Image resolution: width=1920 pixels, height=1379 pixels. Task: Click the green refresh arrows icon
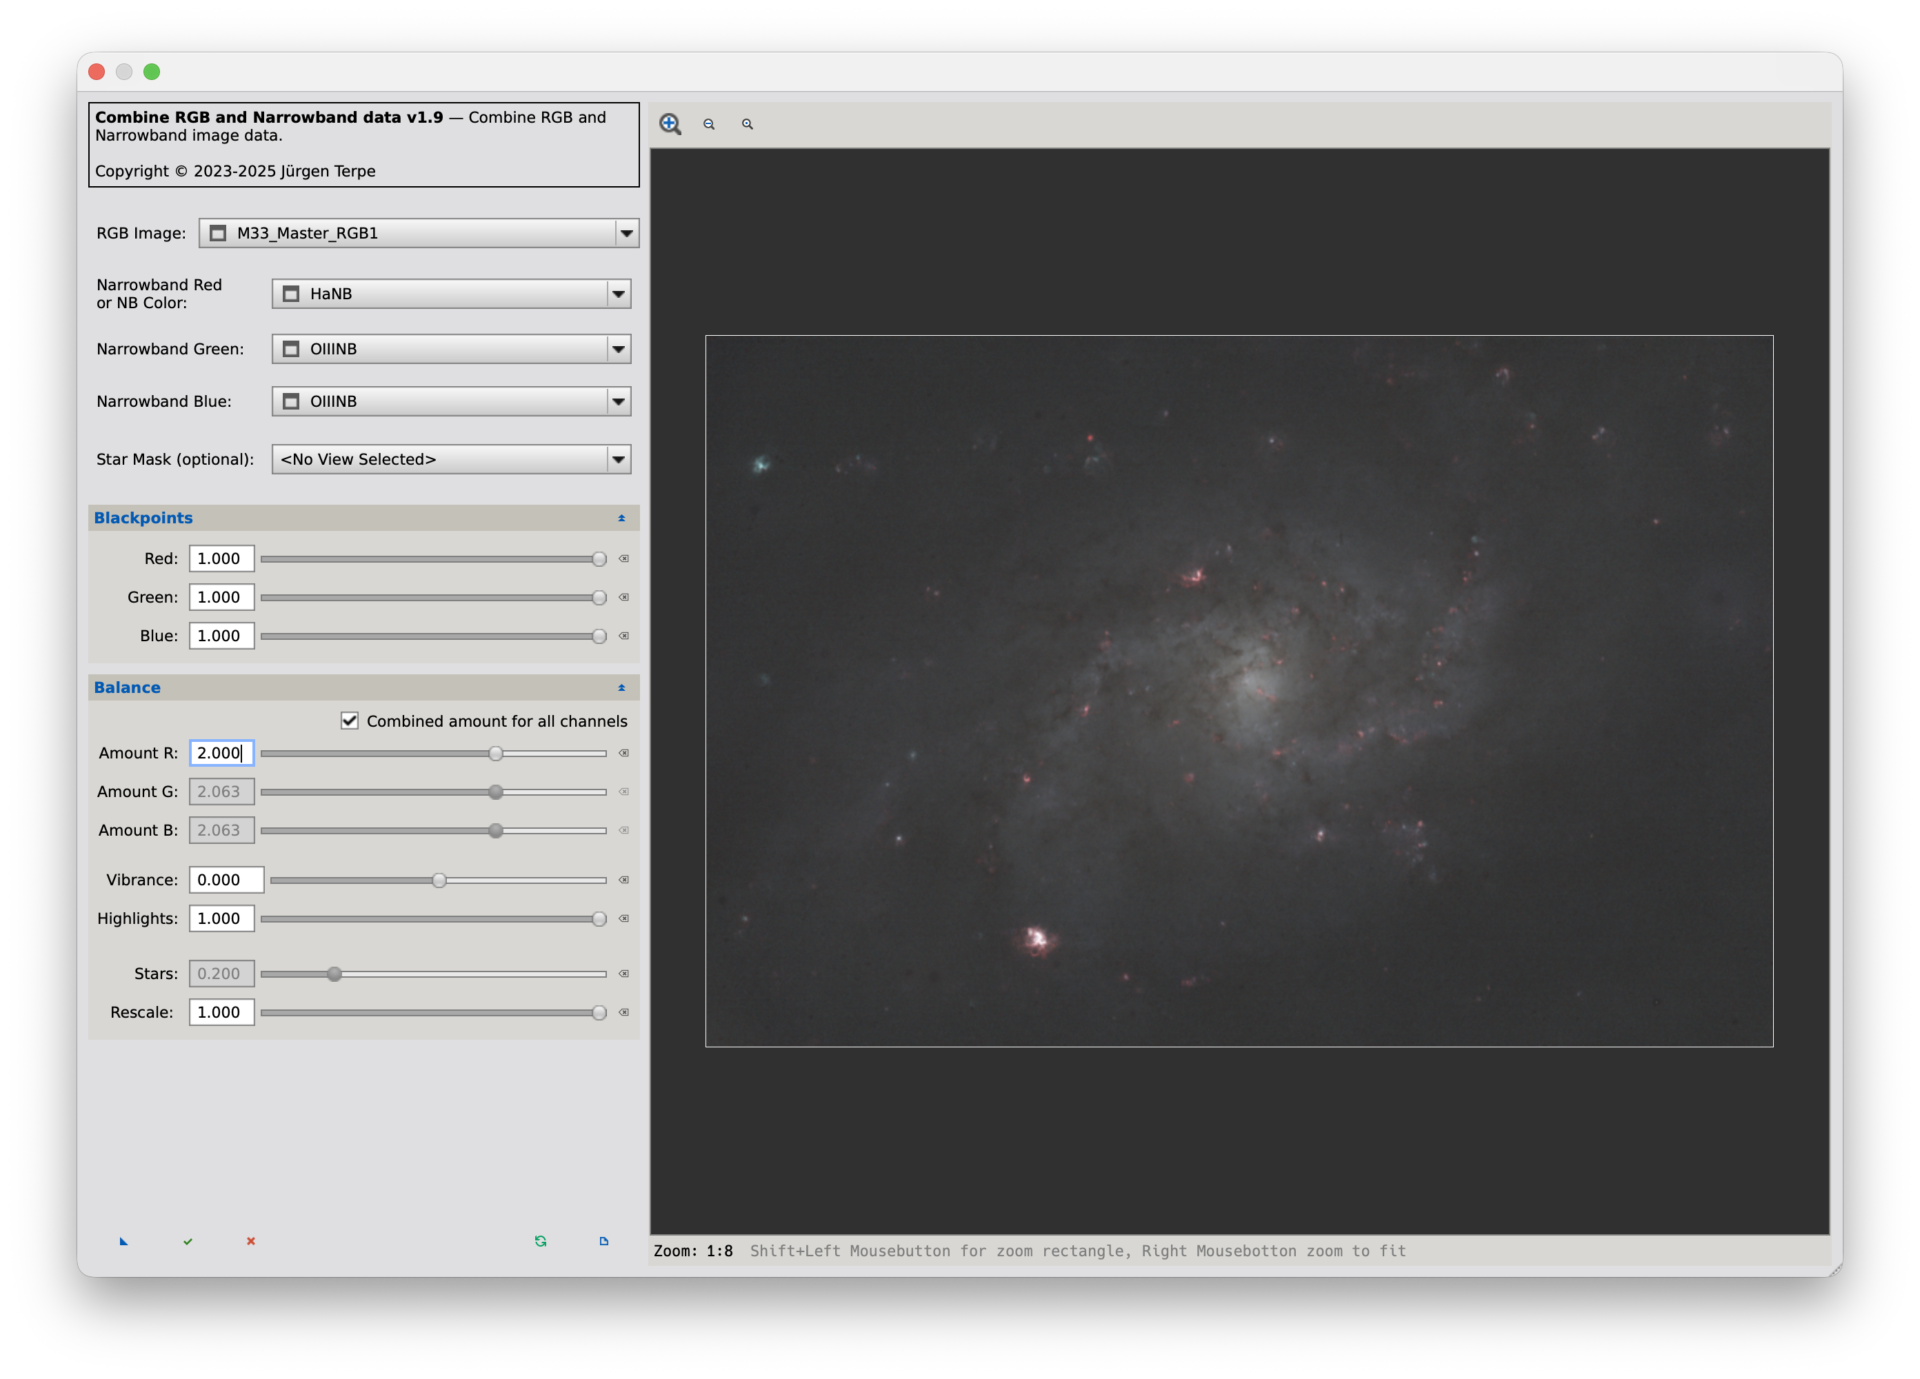pos(541,1241)
